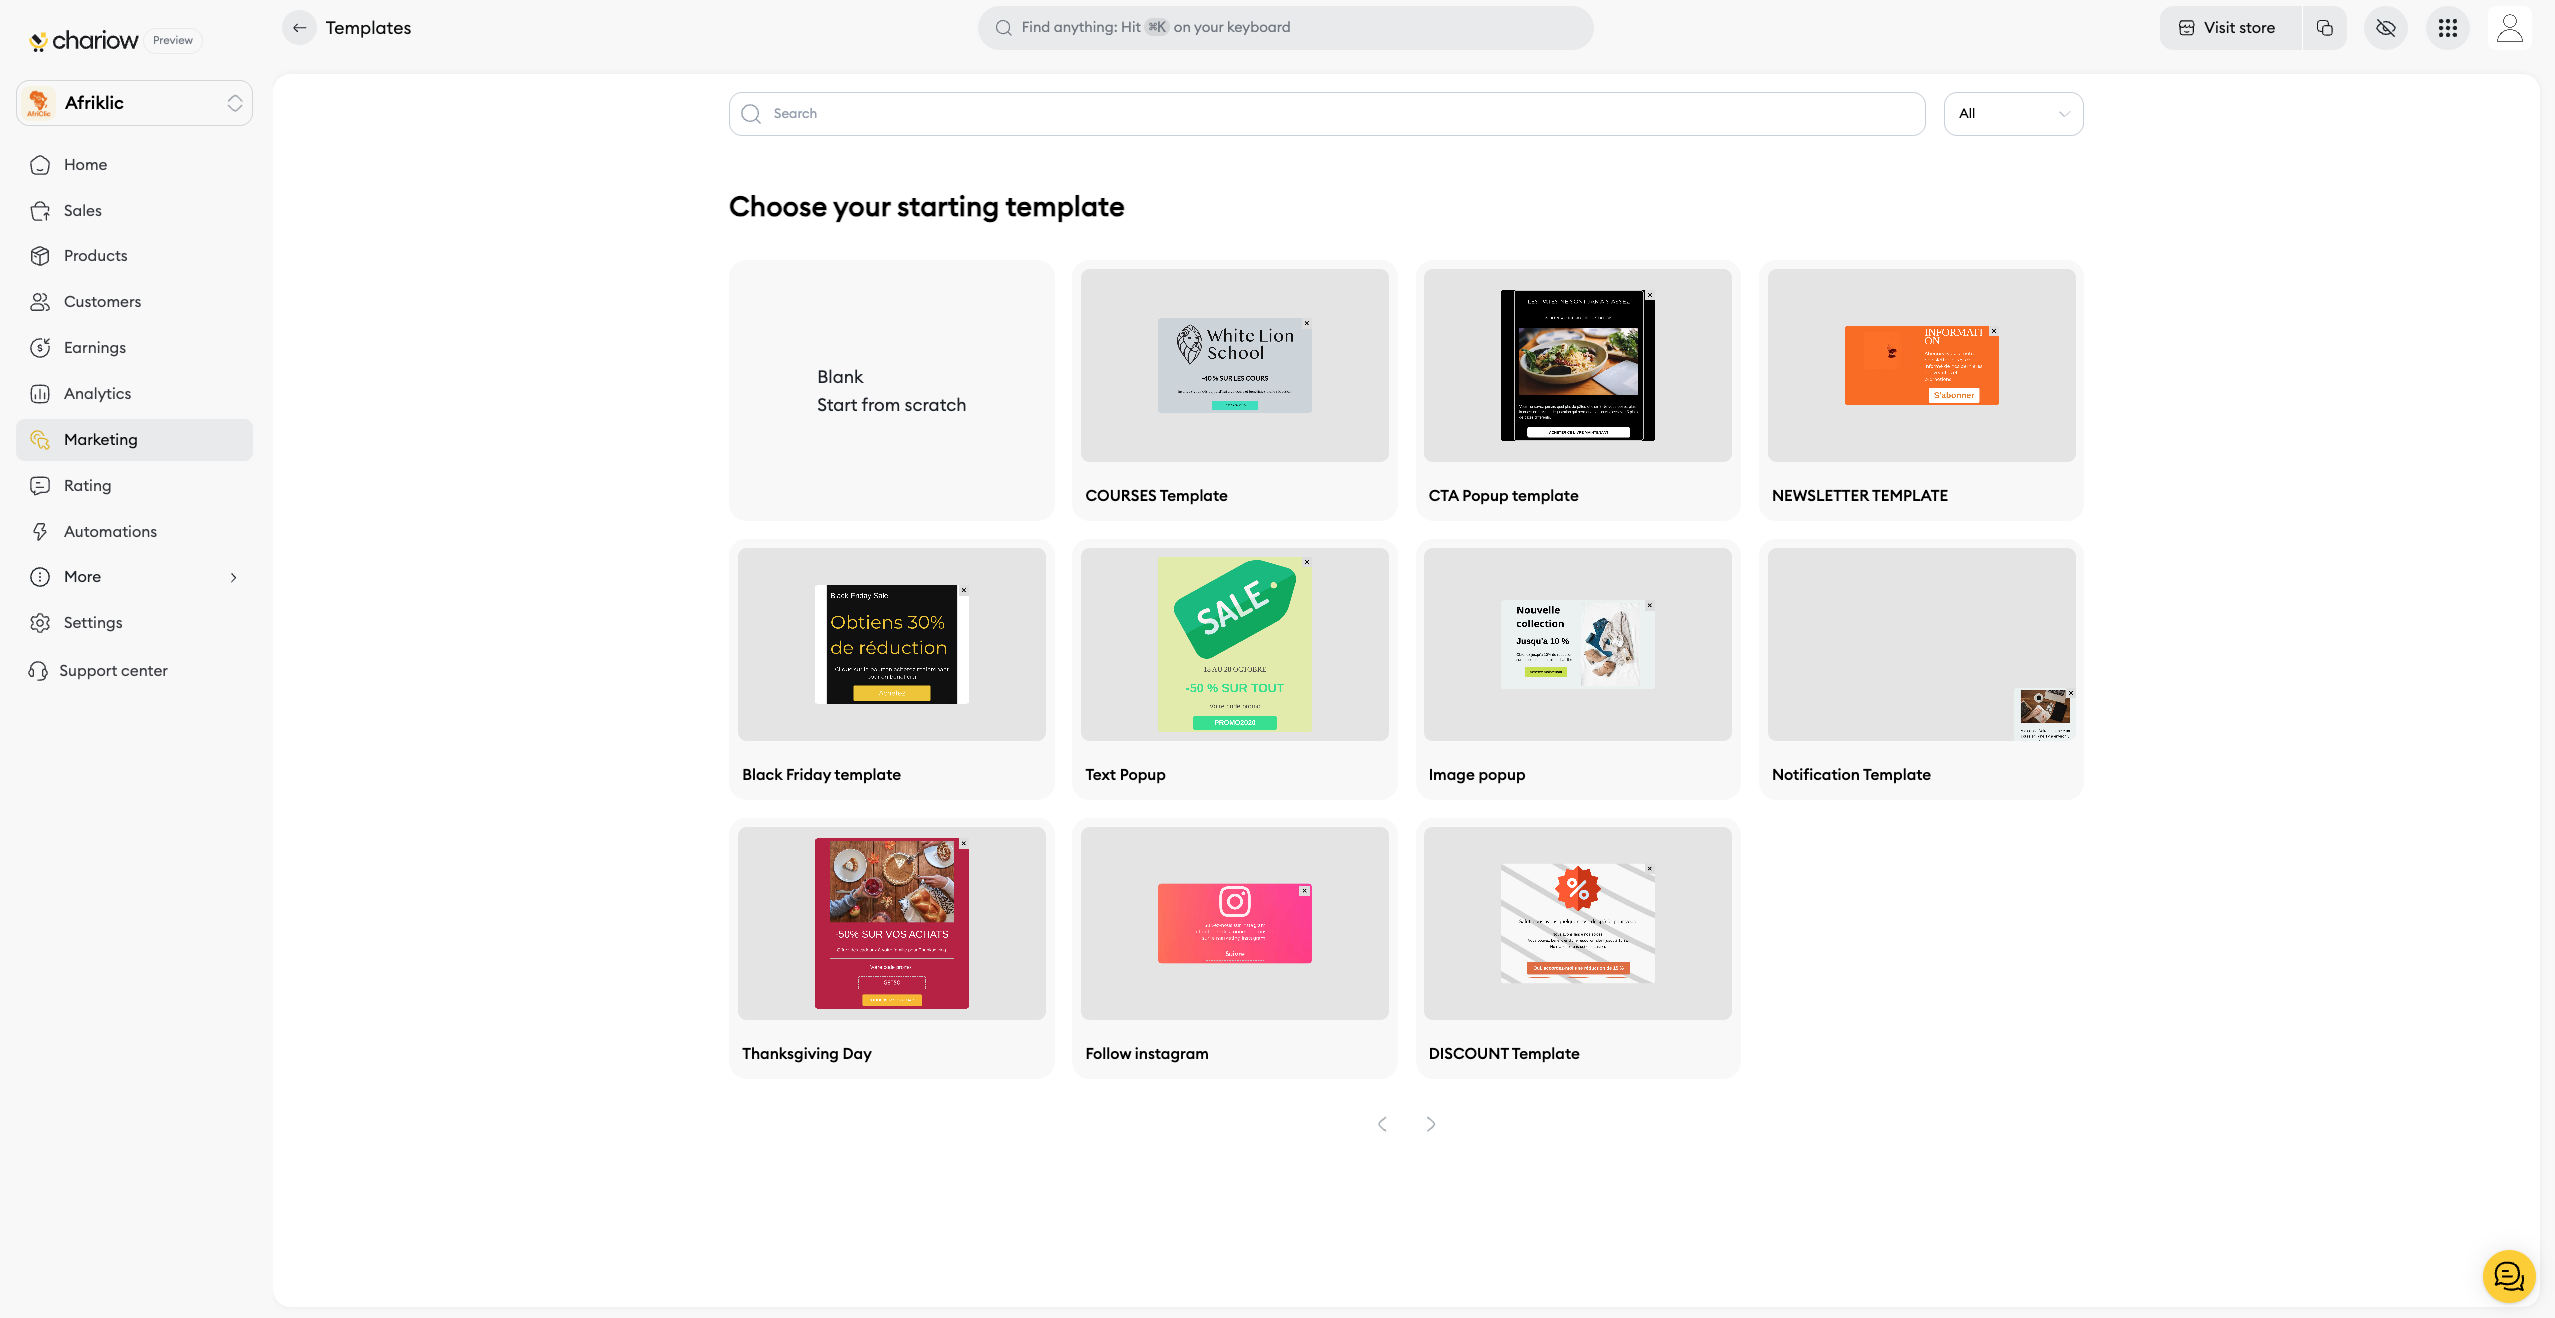The image size is (2555, 1318).
Task: Expand the More sidebar submenu
Action: point(233,577)
